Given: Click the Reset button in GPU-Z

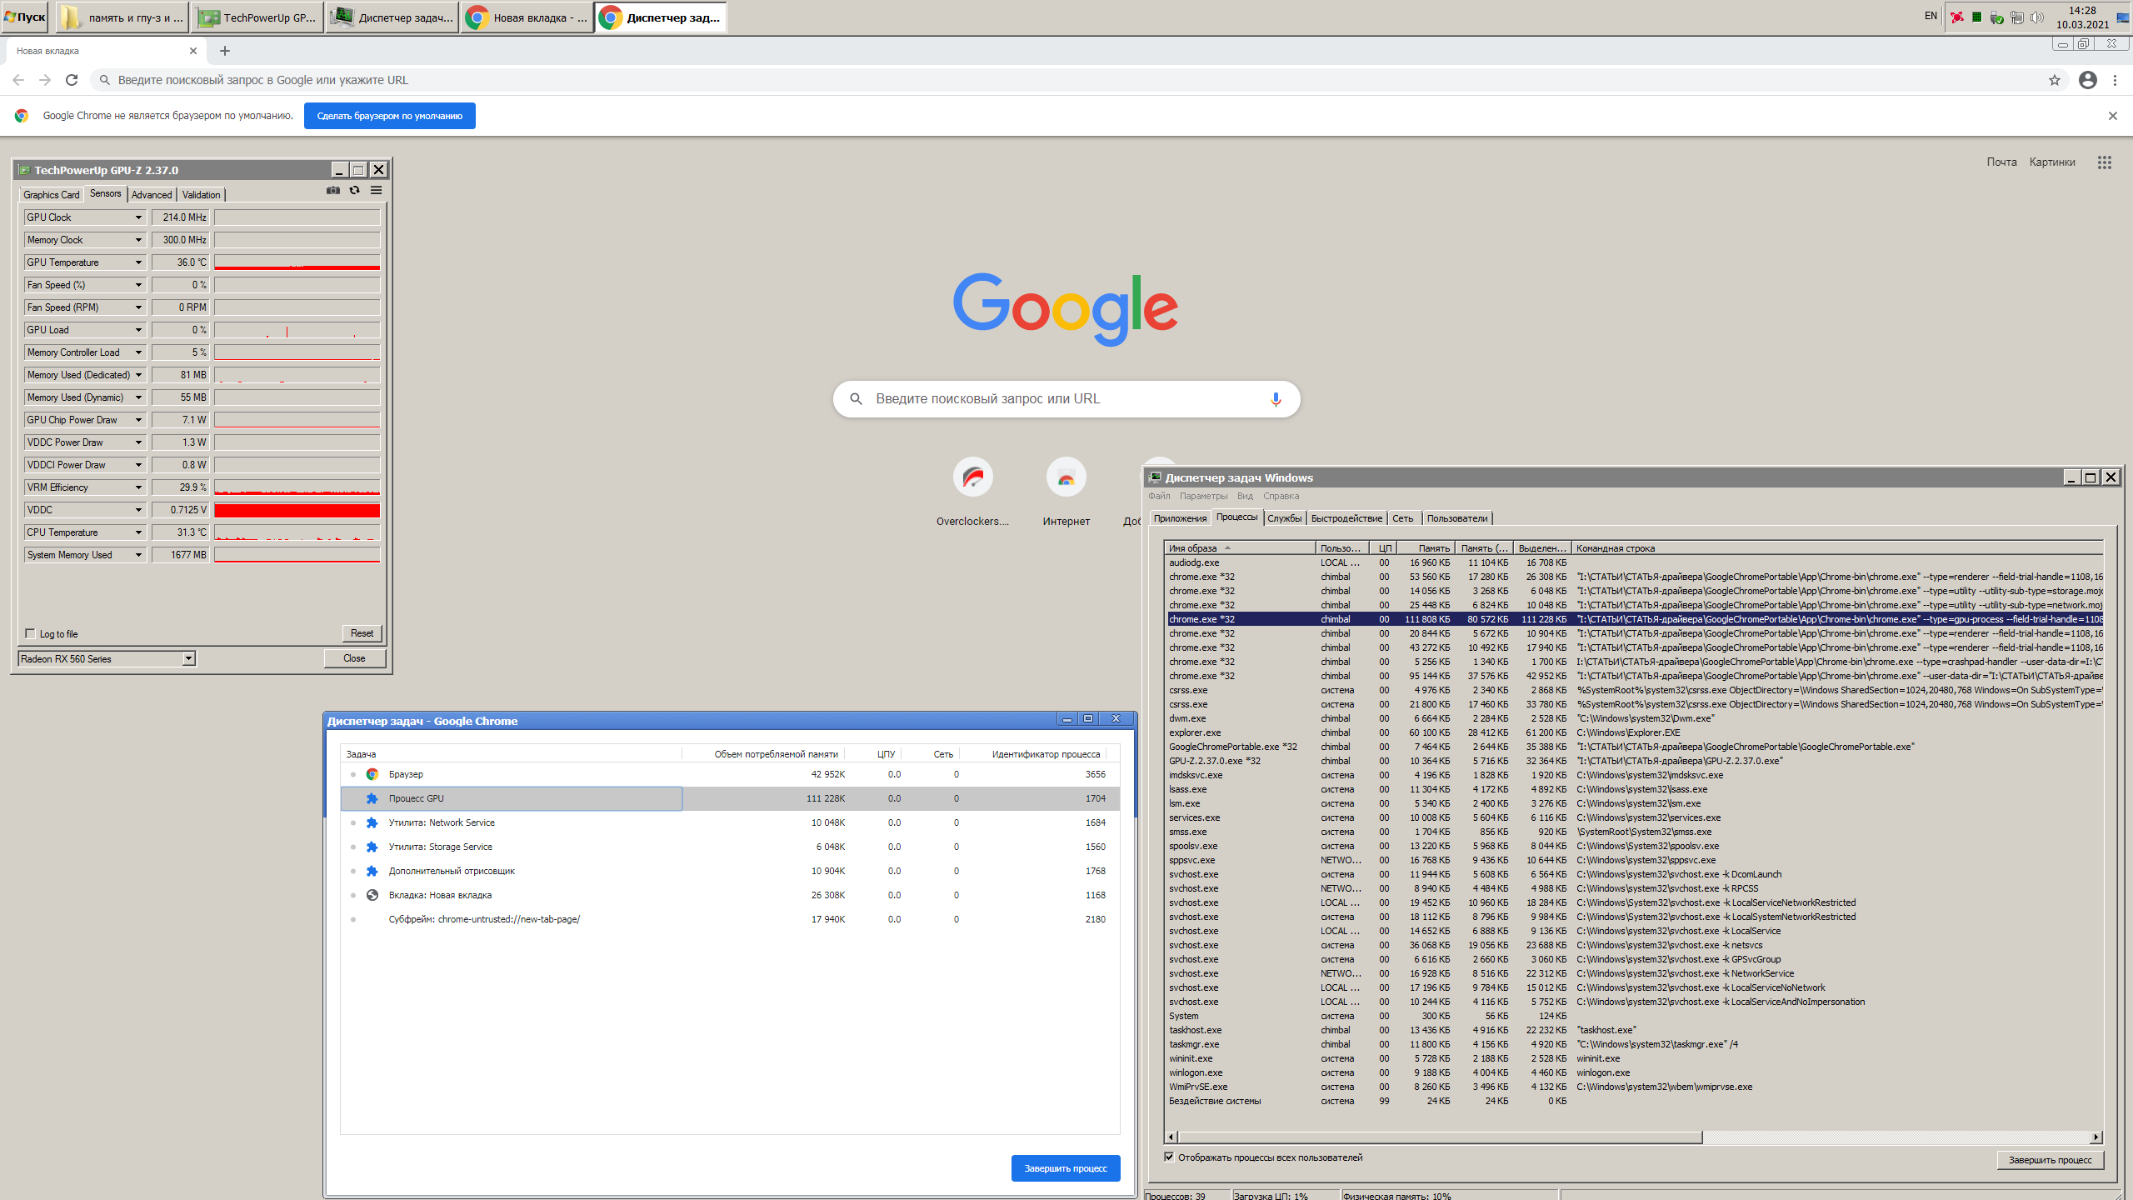Looking at the screenshot, I should 361,633.
